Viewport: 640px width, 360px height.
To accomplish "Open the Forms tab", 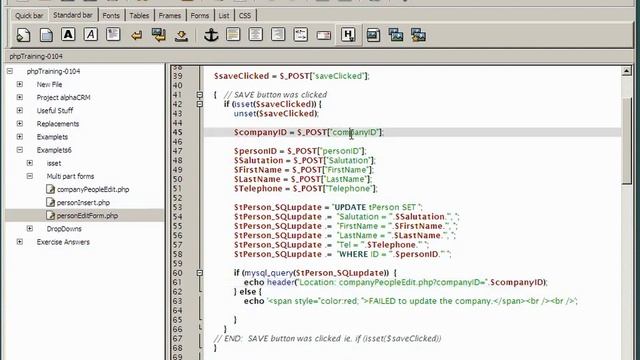I will [x=200, y=16].
